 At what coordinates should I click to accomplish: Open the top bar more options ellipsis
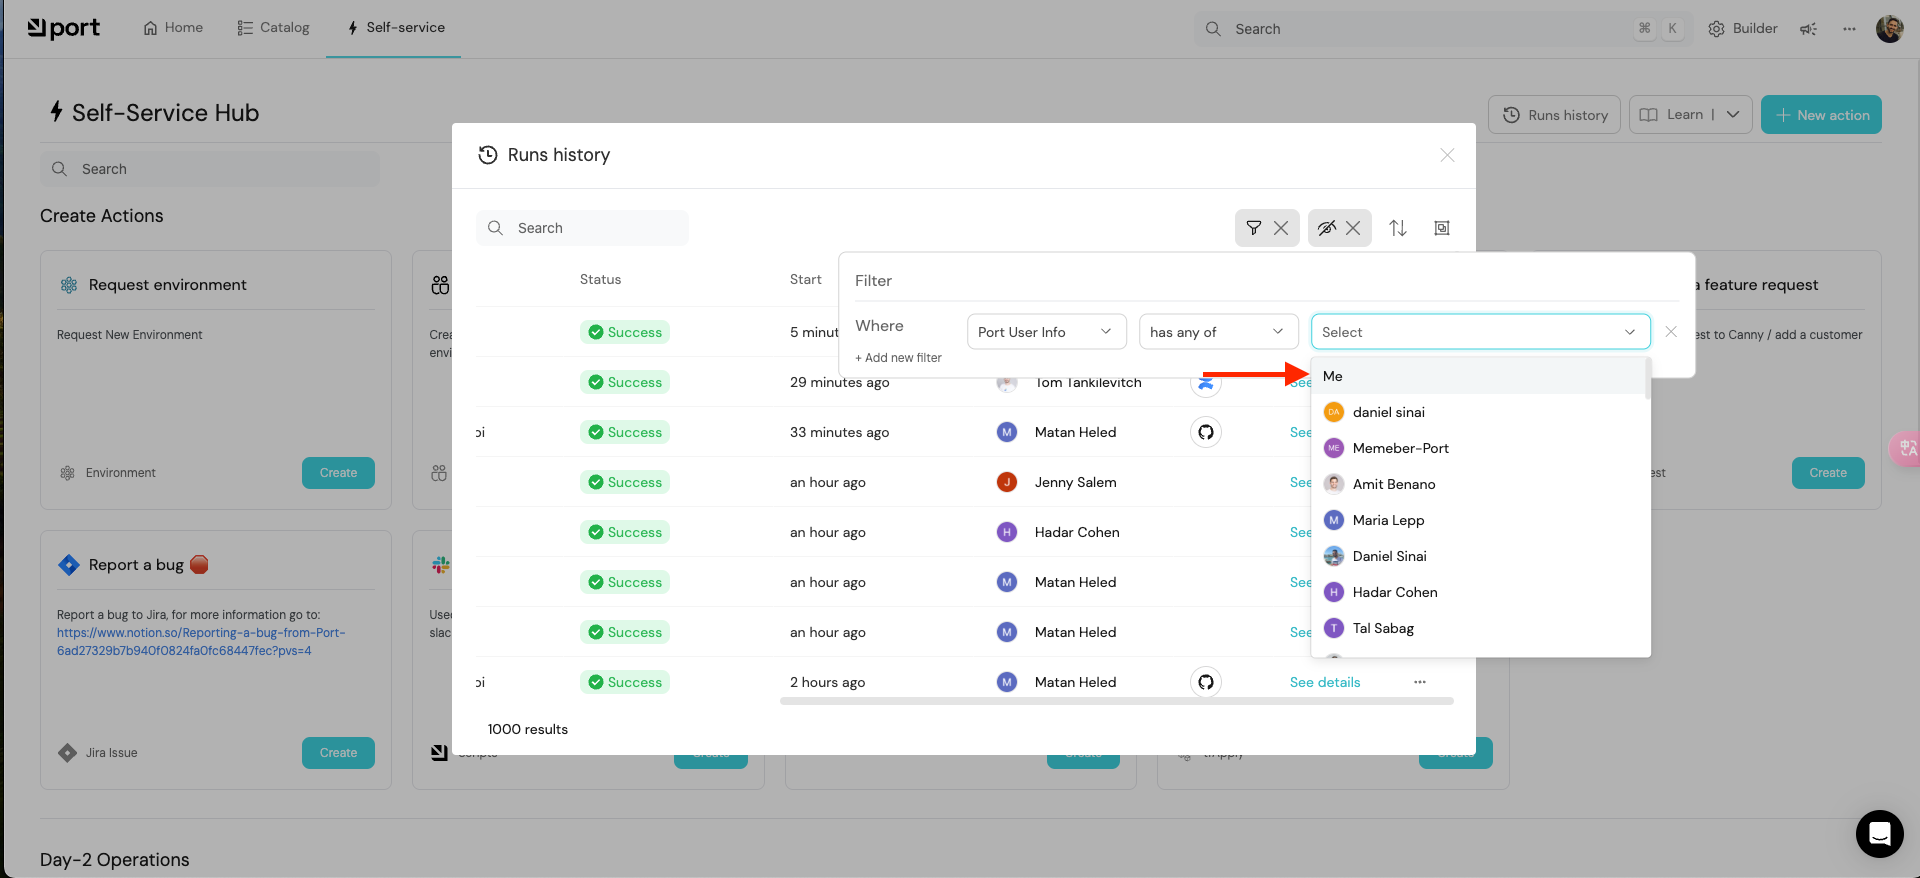pyautogui.click(x=1849, y=29)
